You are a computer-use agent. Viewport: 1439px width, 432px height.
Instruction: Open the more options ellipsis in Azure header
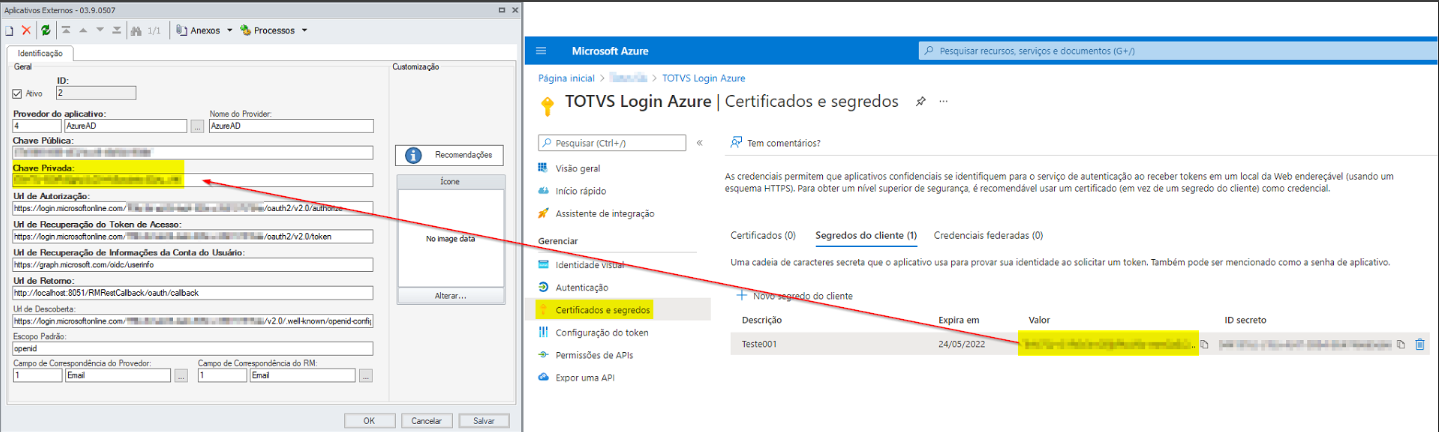[942, 102]
